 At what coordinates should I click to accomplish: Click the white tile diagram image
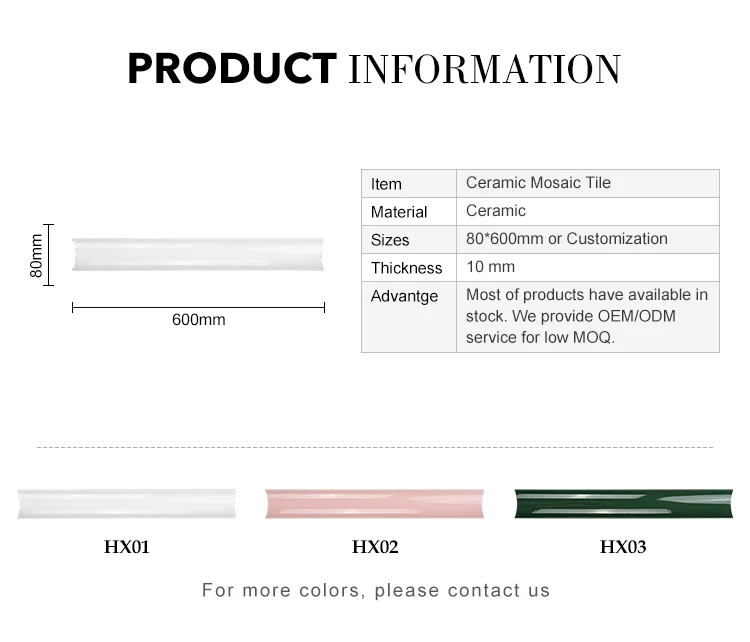point(198,255)
